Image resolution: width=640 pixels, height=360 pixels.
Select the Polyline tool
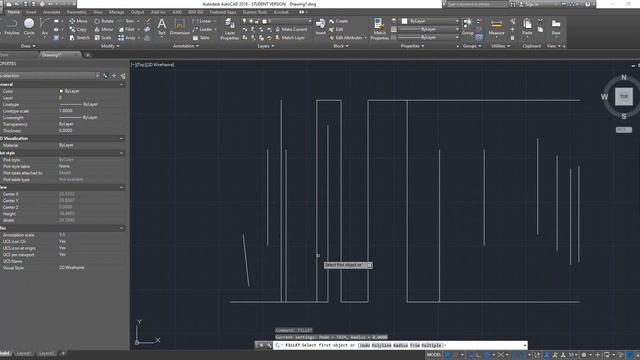(x=11, y=28)
